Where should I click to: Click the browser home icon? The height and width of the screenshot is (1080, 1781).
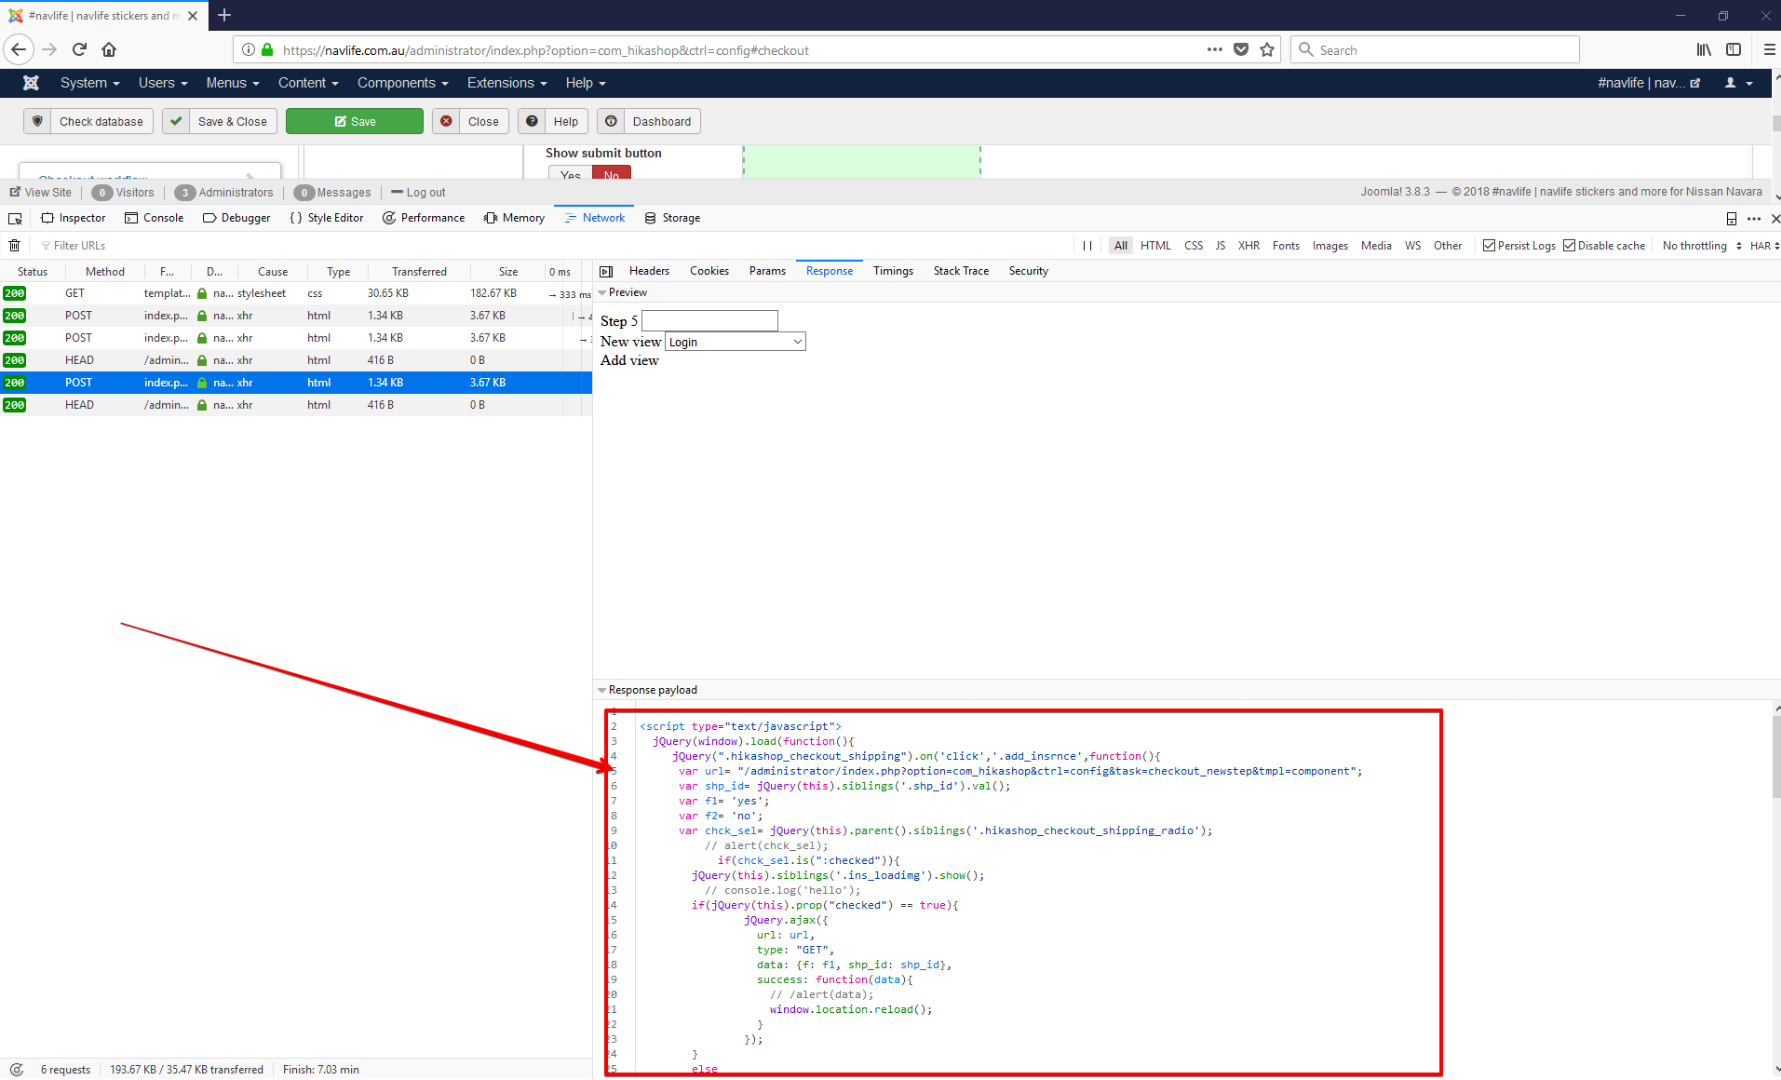pyautogui.click(x=109, y=50)
